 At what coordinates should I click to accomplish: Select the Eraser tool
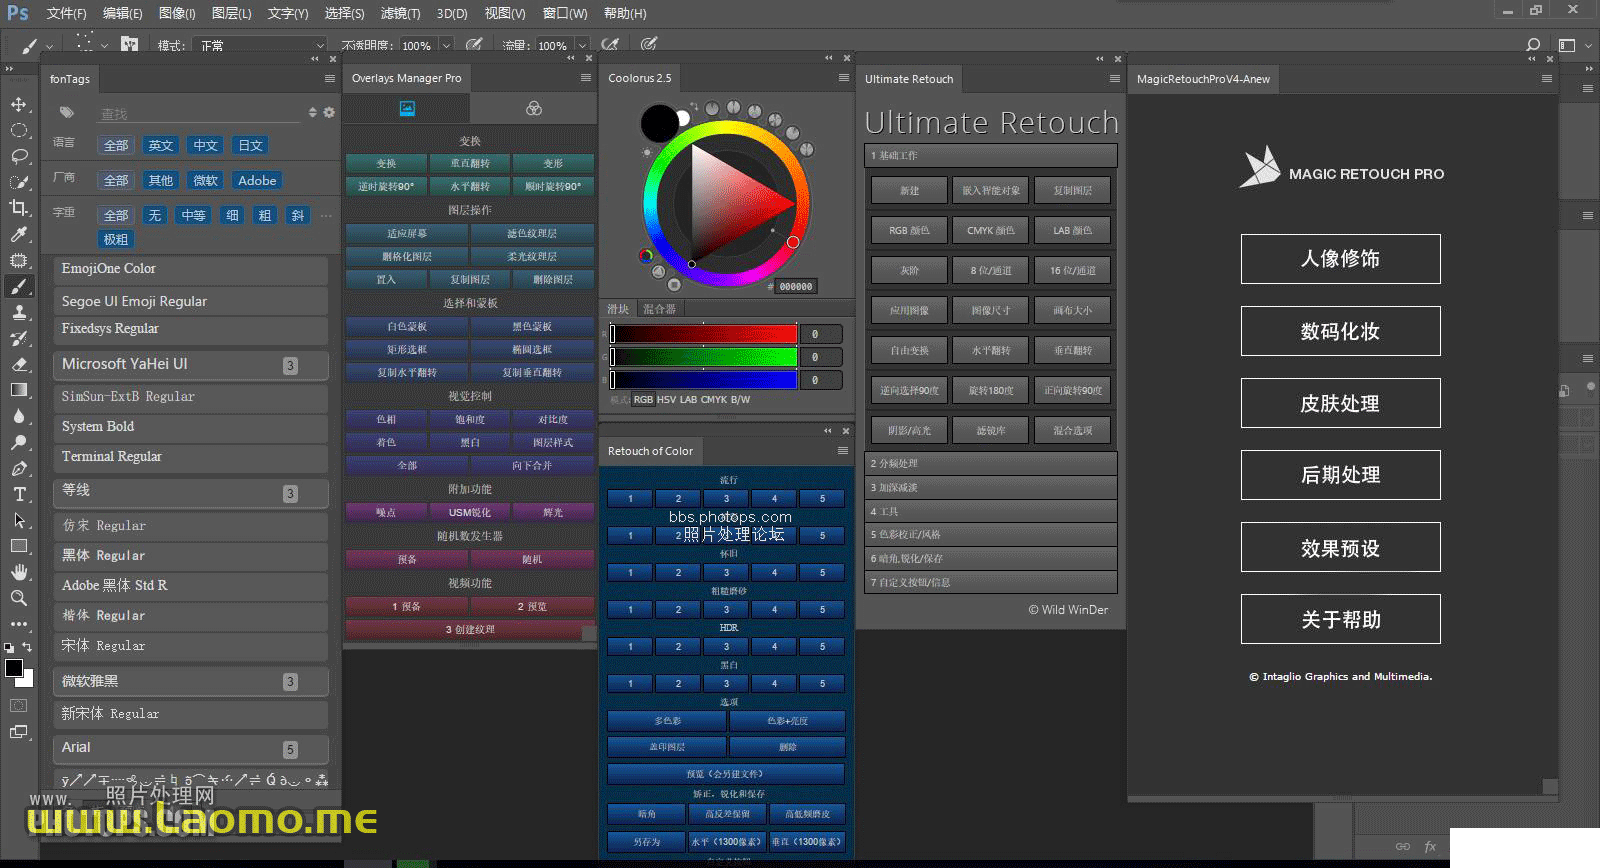18,364
